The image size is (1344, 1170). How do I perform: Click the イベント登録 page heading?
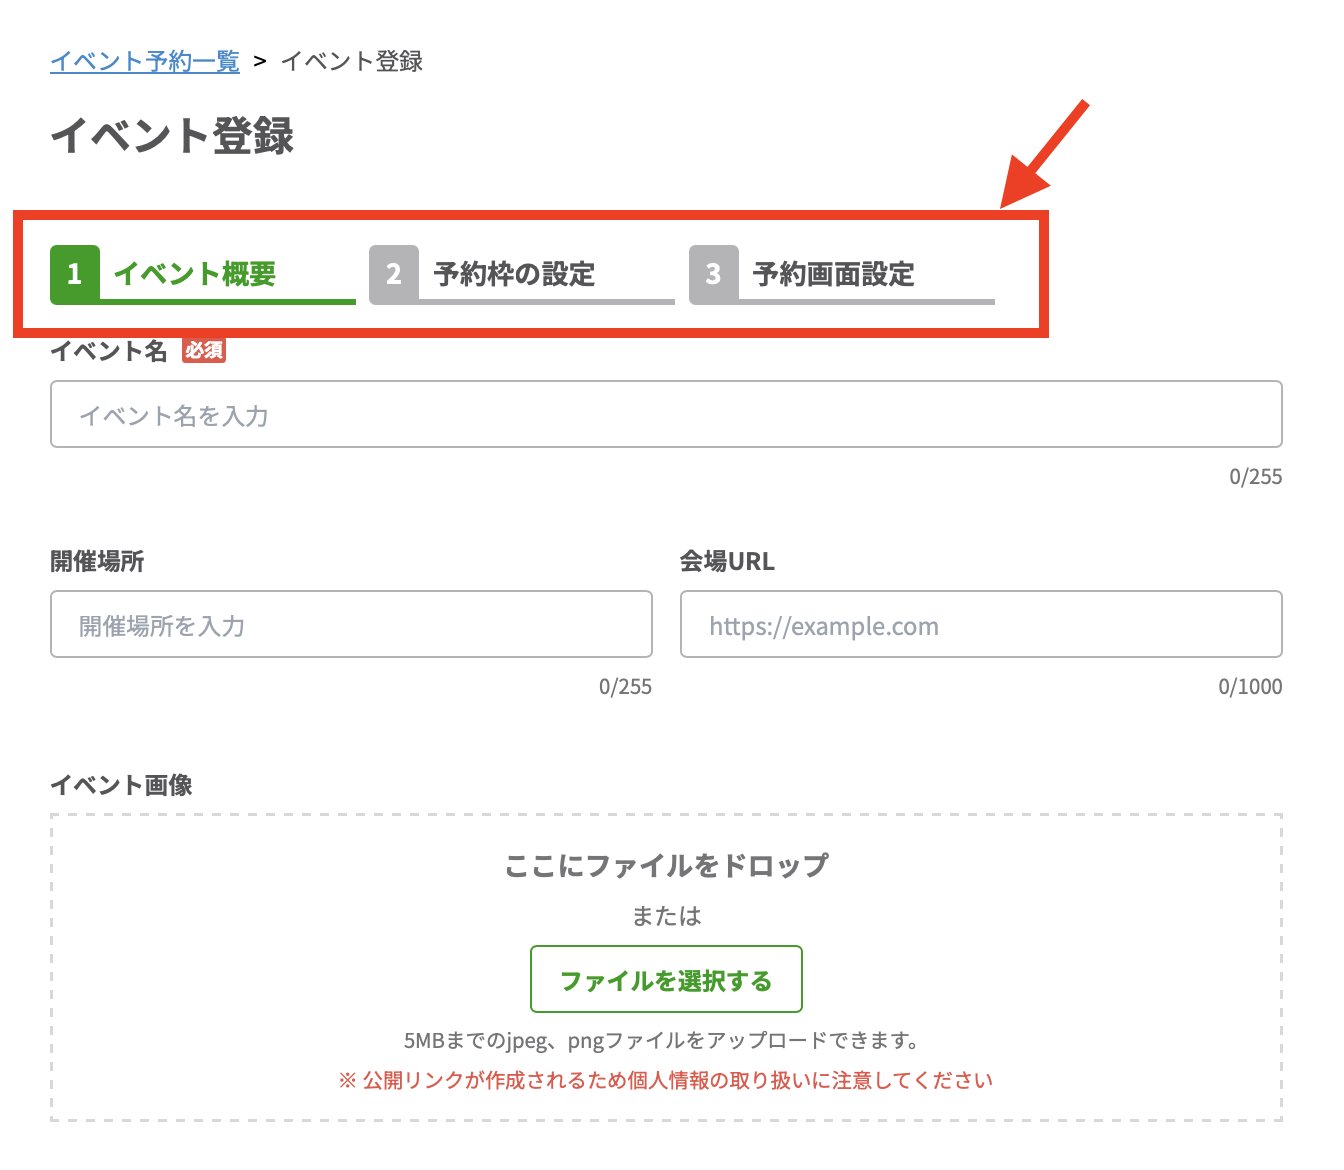tap(172, 136)
